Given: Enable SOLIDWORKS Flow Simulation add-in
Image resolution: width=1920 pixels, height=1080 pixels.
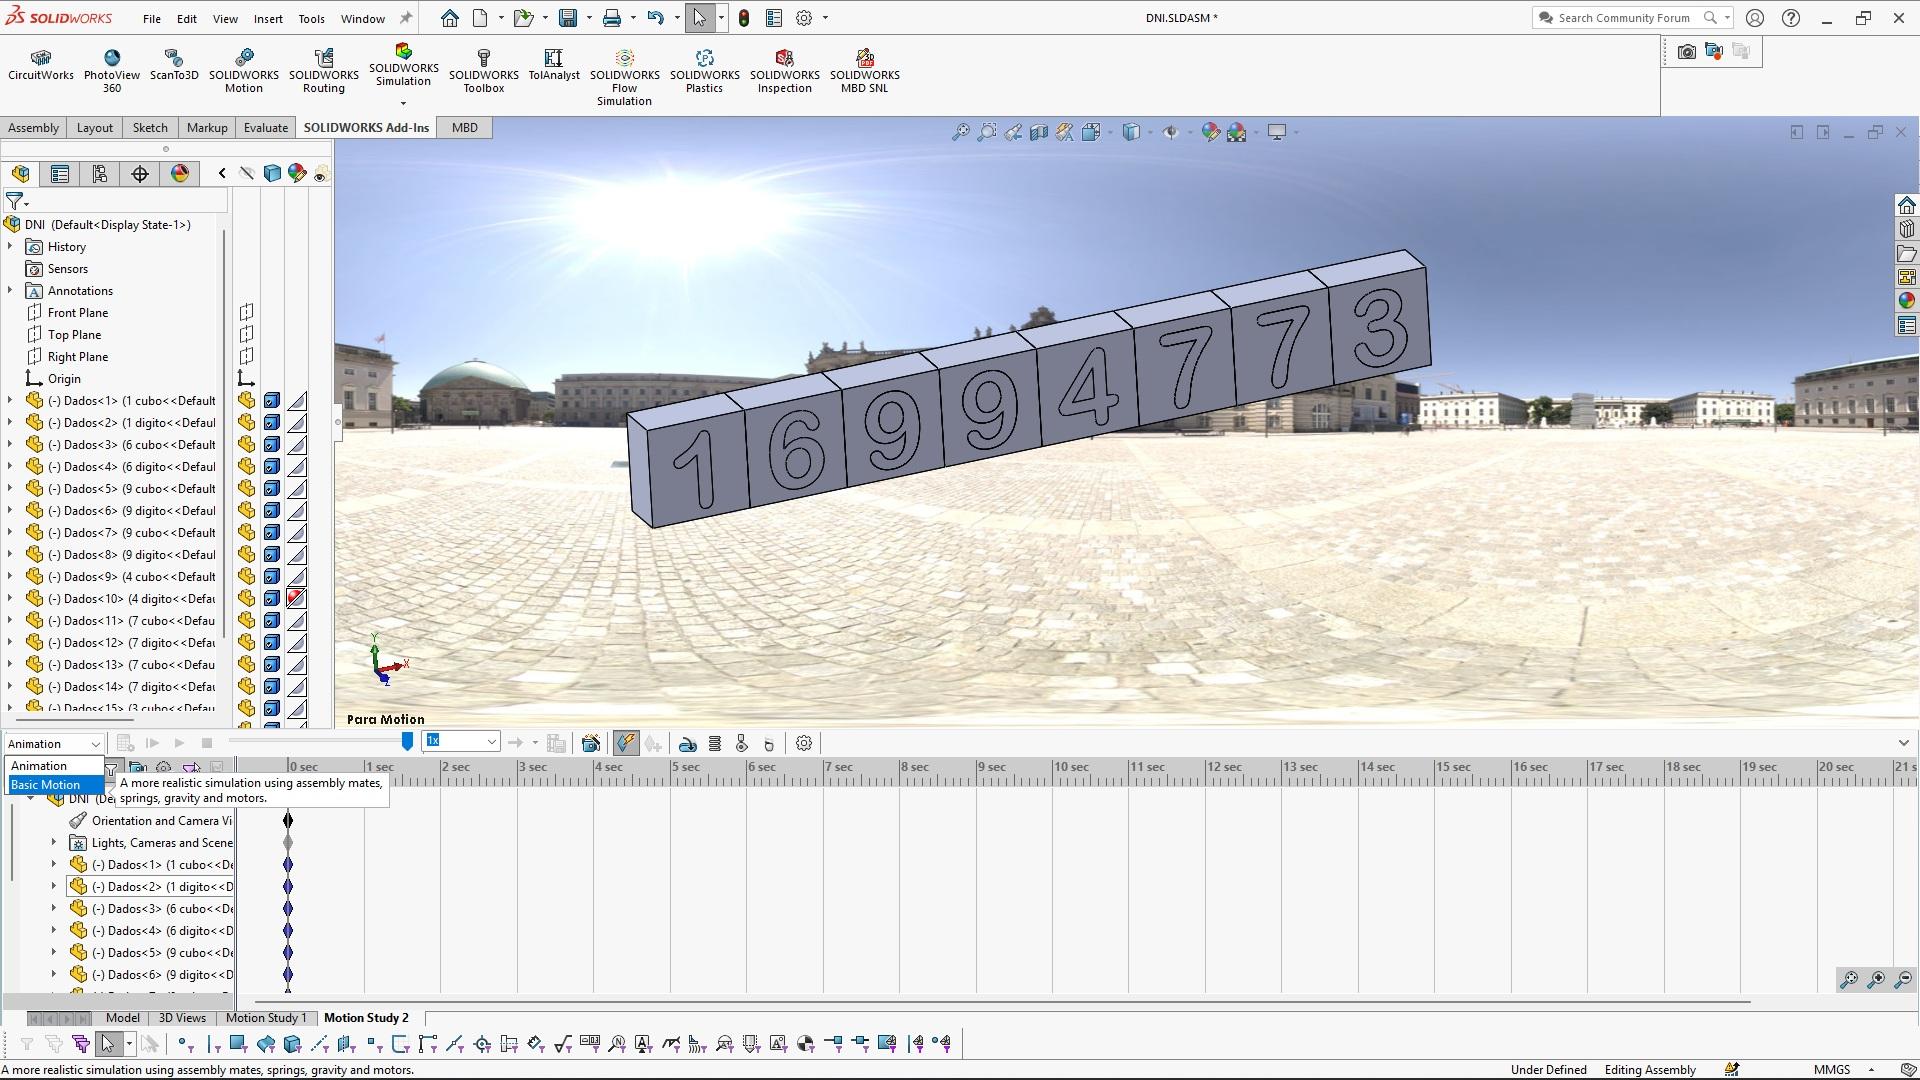Looking at the screenshot, I should tap(625, 77).
